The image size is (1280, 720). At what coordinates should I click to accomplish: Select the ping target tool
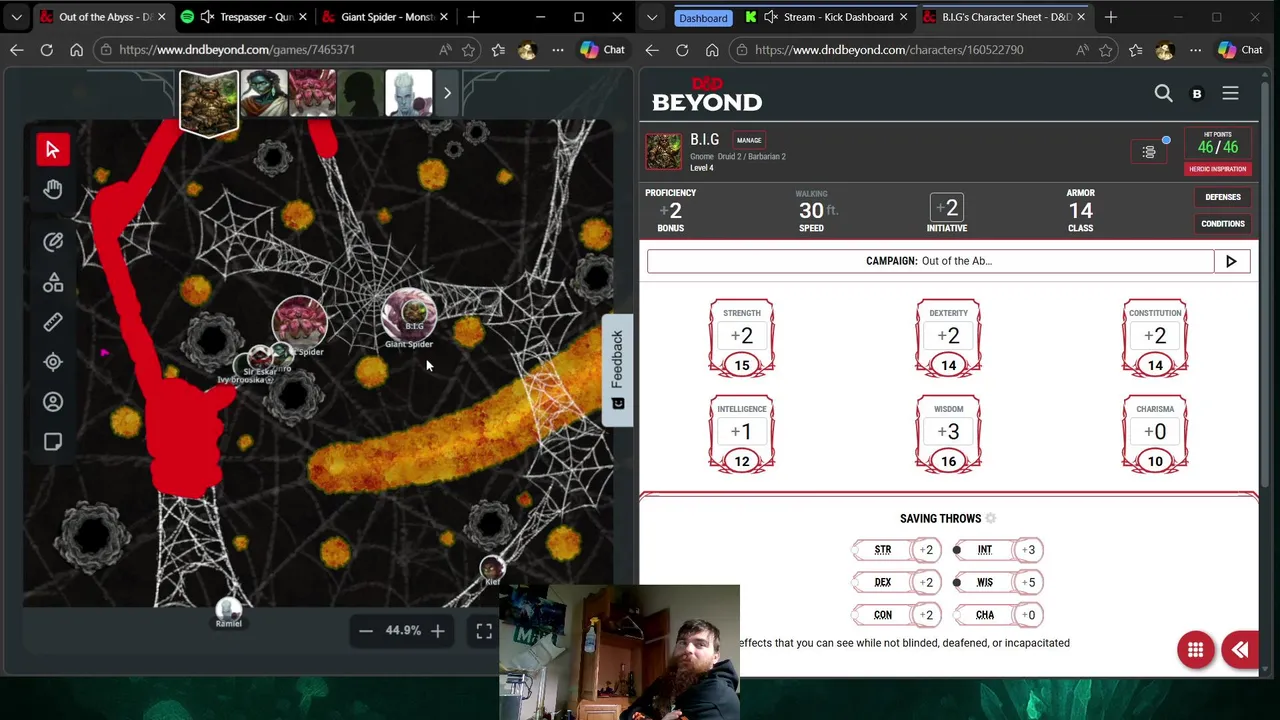(x=52, y=362)
